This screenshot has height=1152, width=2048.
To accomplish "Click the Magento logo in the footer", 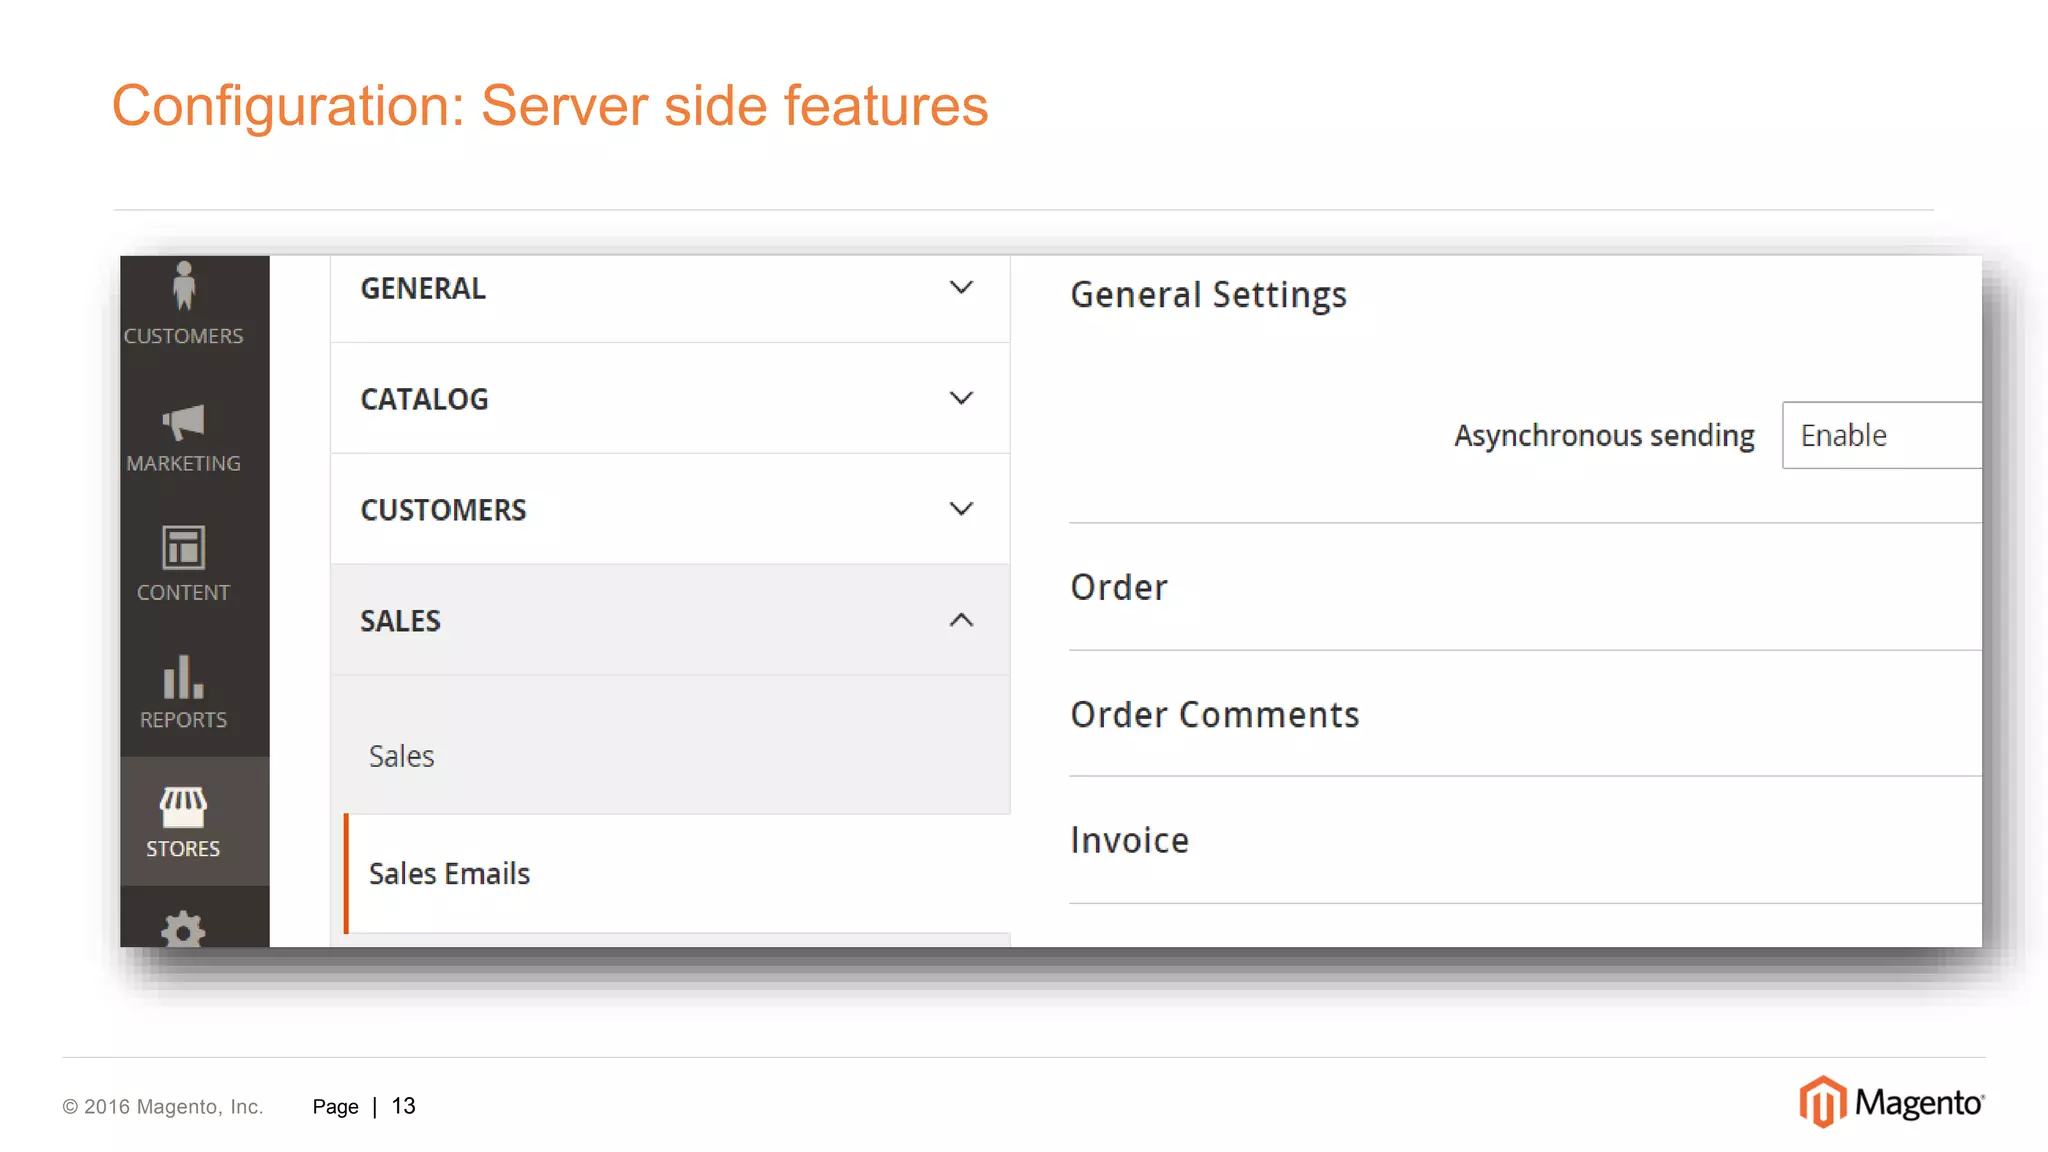I will click(x=1892, y=1102).
